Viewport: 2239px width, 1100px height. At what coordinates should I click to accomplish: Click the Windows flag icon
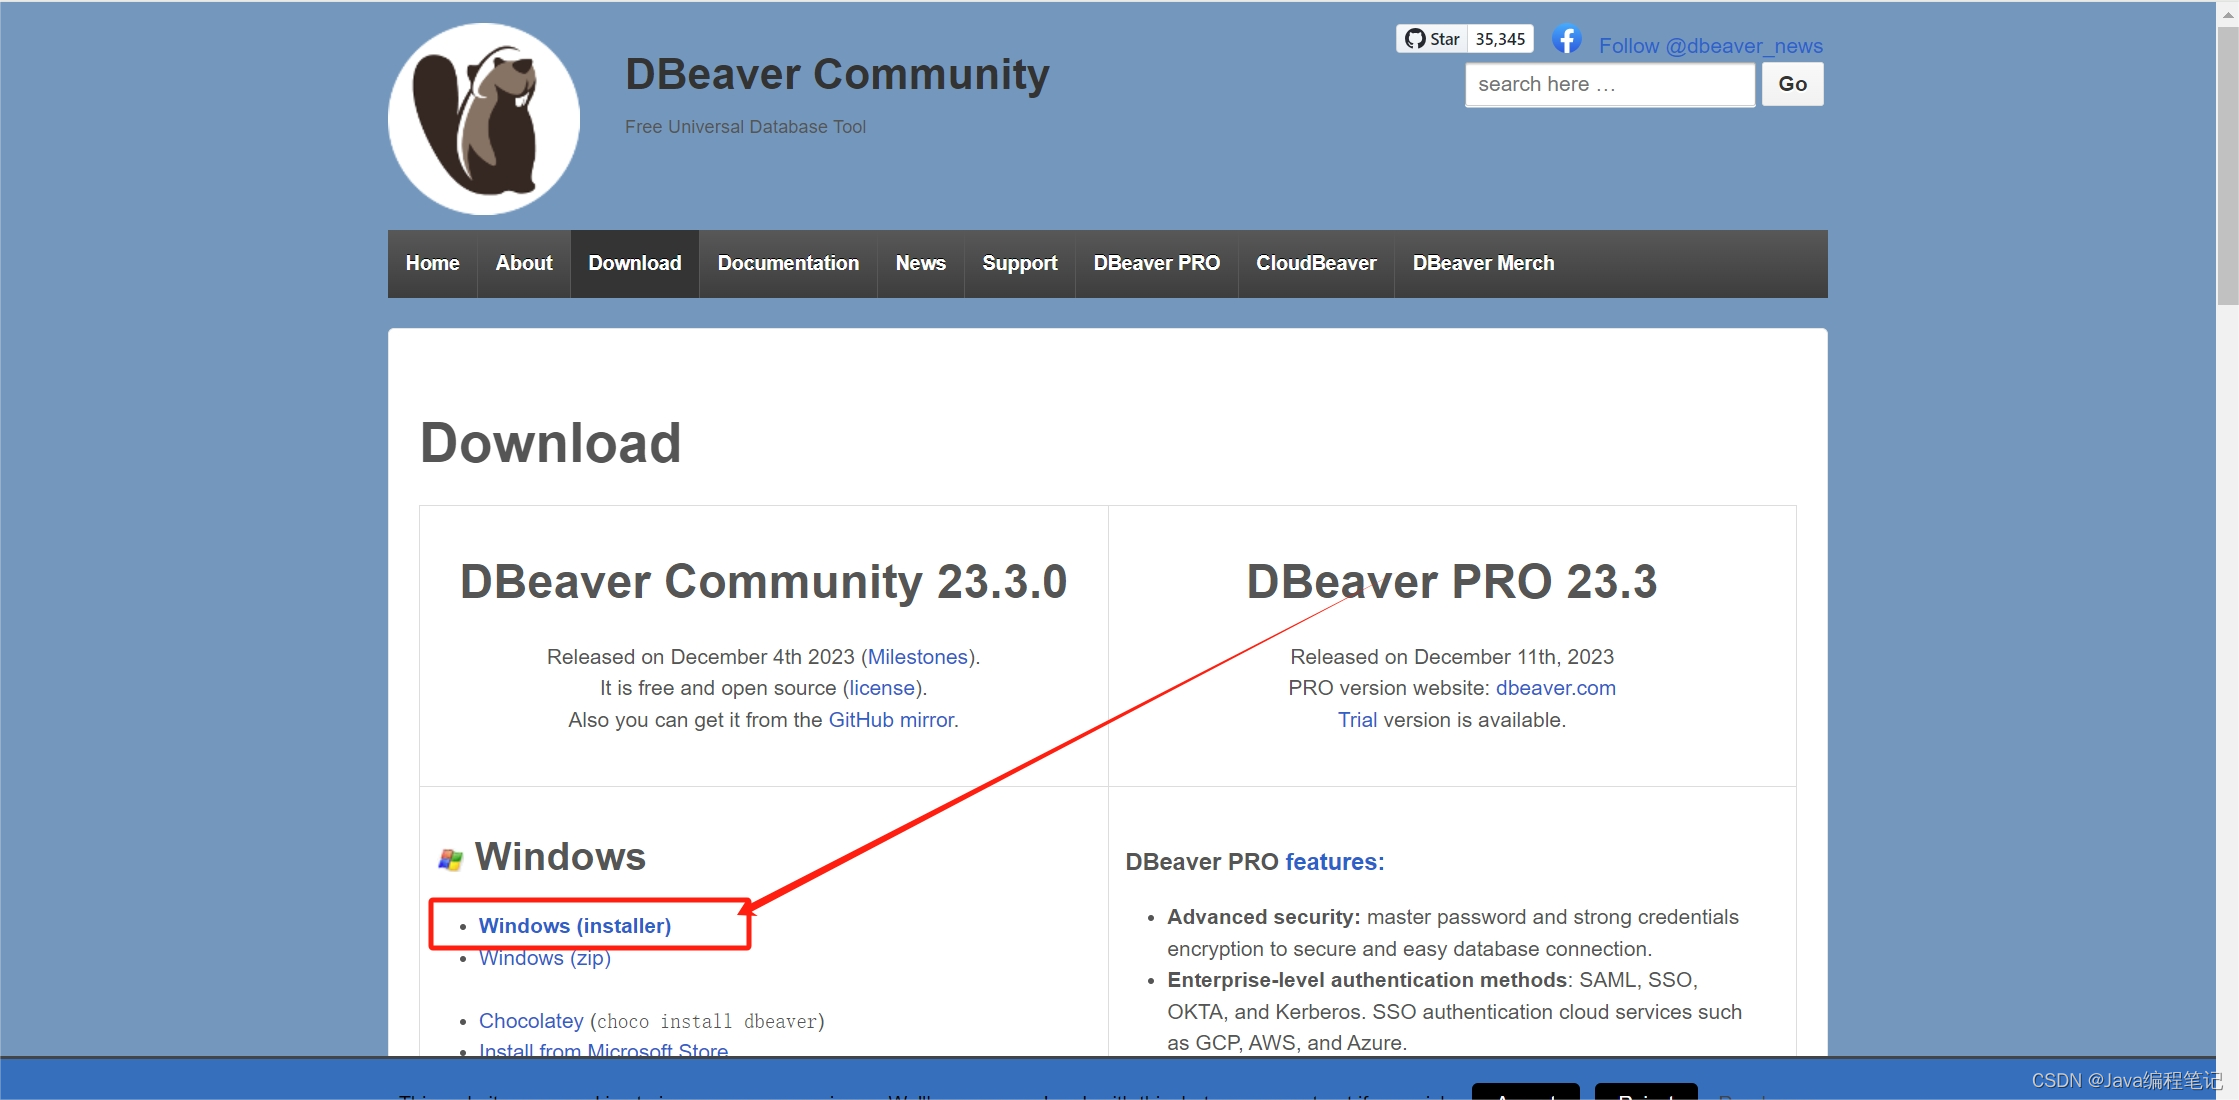coord(451,859)
